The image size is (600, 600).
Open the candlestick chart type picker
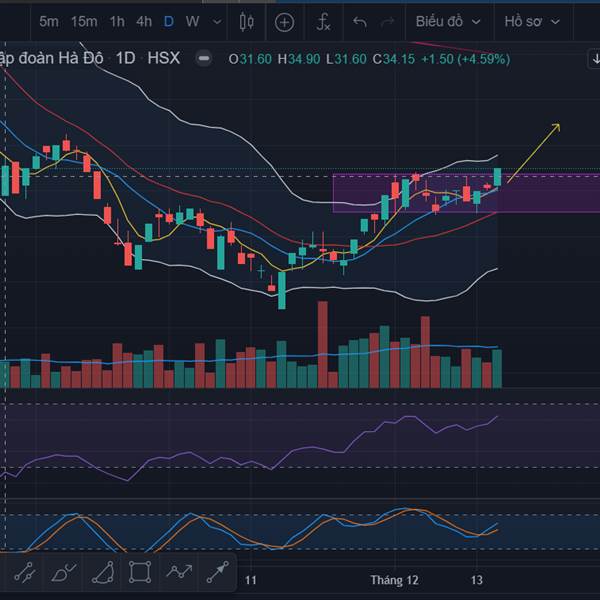247,22
